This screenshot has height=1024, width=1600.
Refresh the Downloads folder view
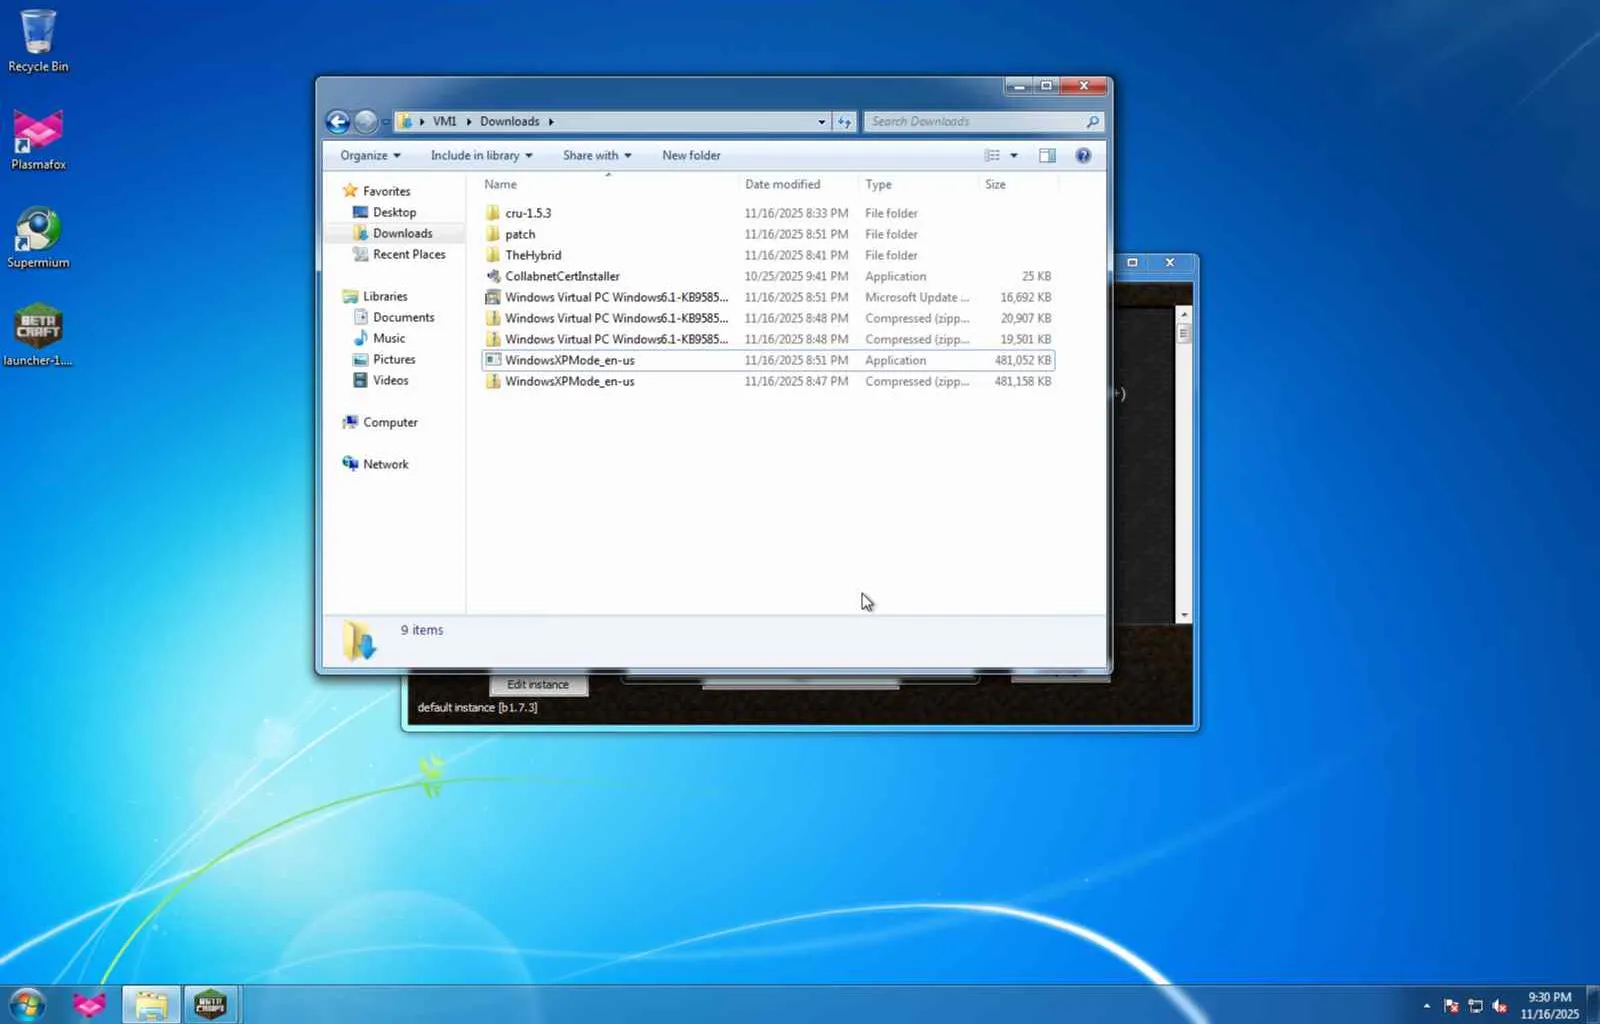(x=845, y=122)
